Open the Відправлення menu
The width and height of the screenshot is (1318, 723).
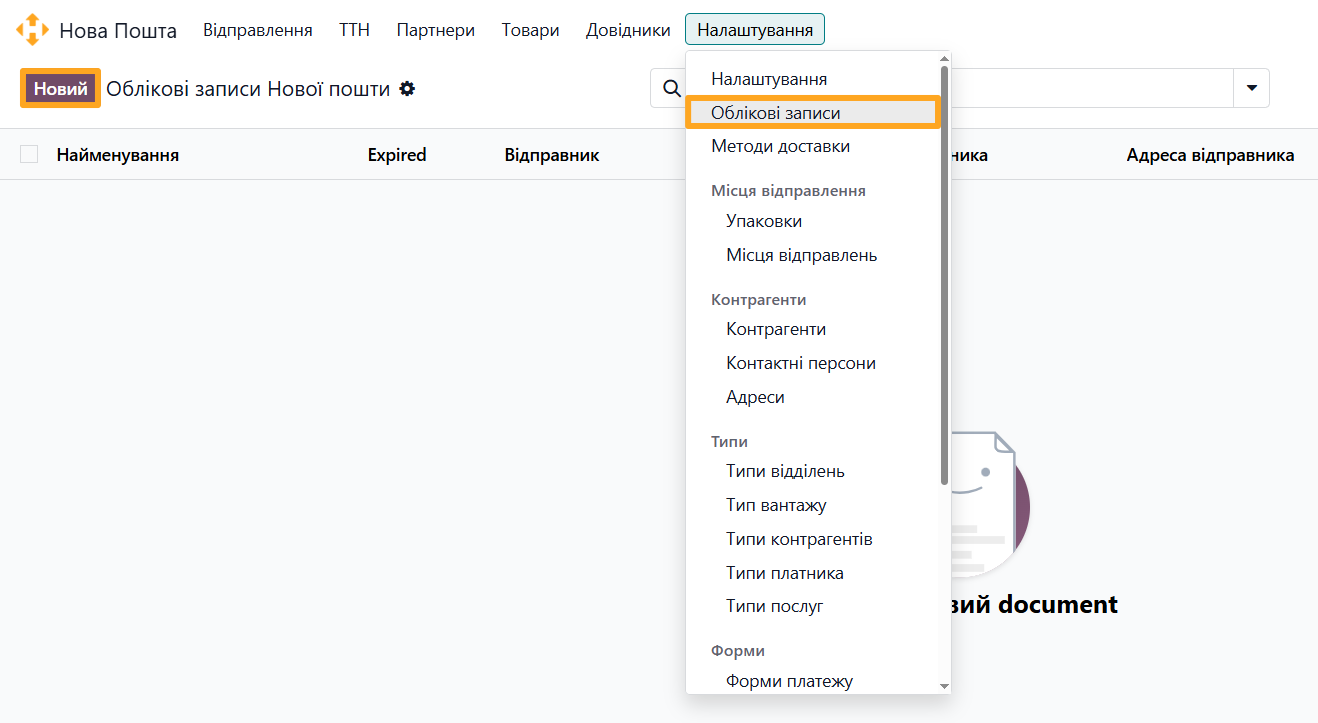[258, 30]
